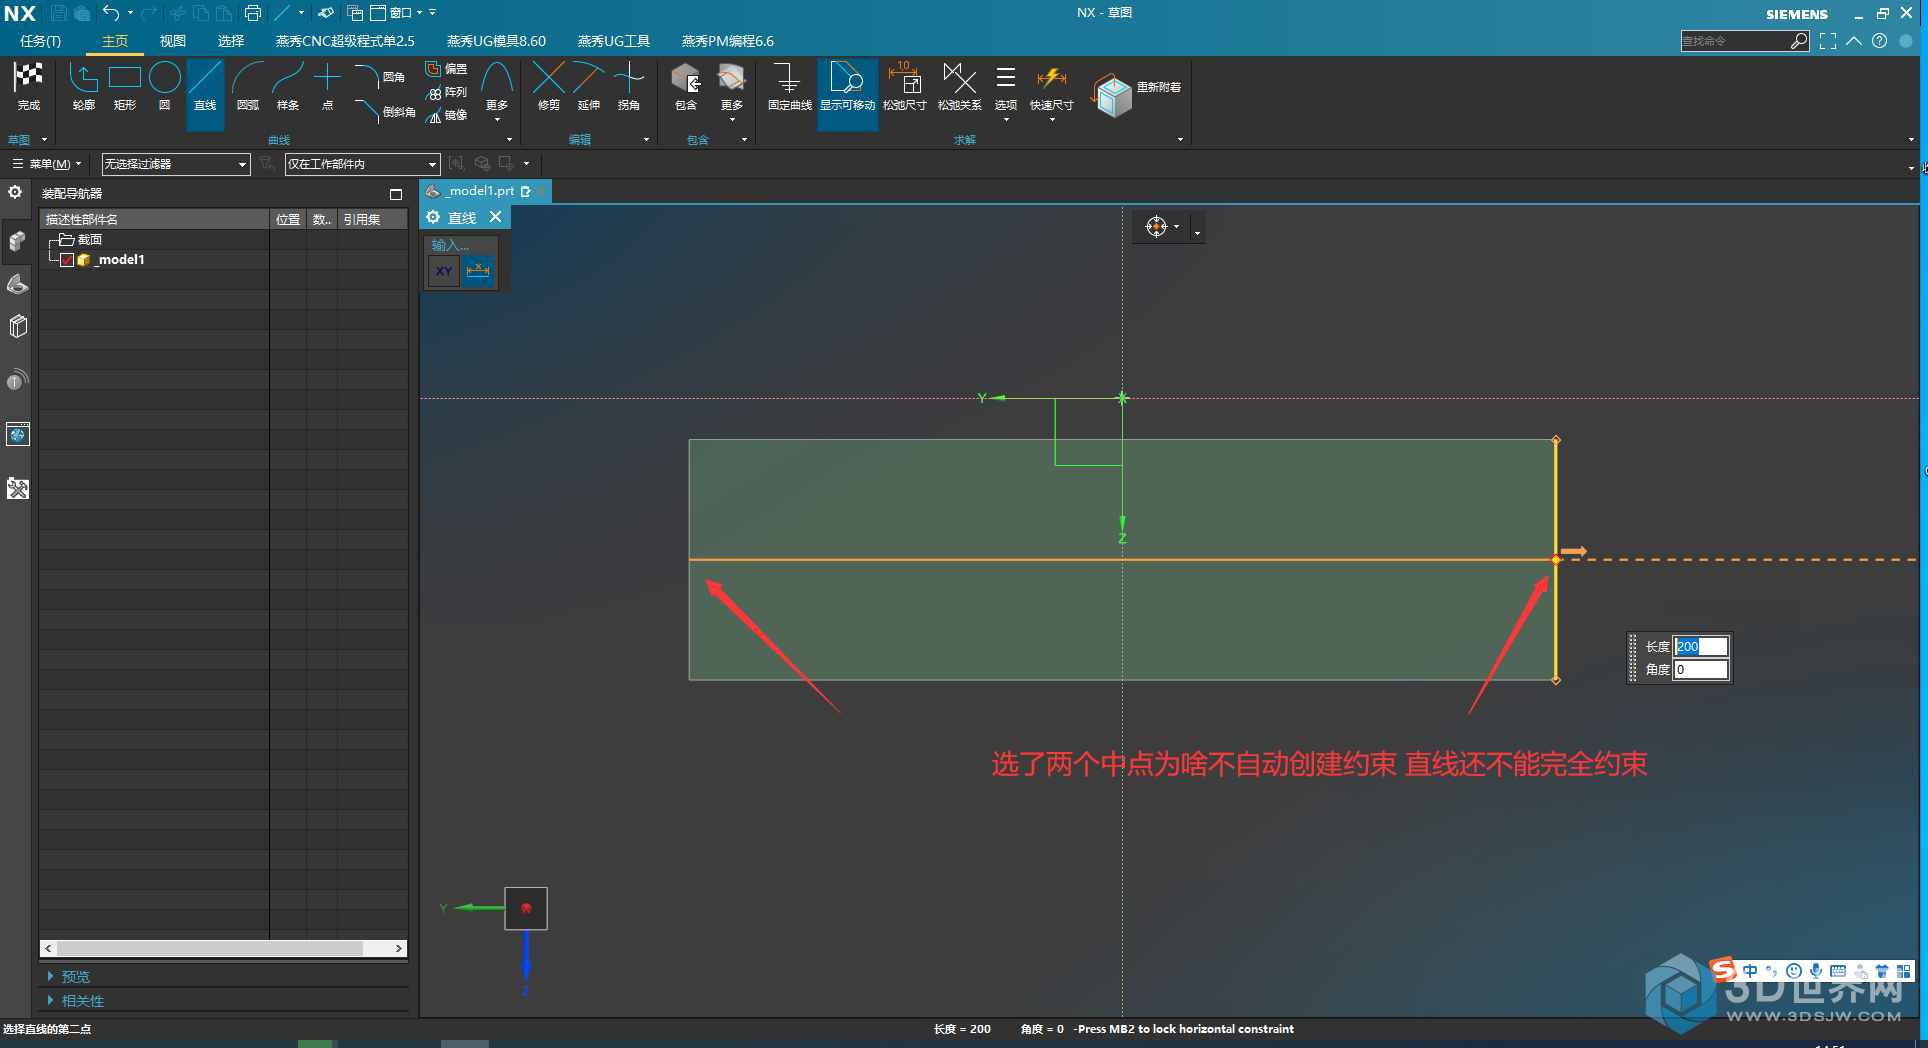Open the 仅在工作部件内 scope dropdown

[362, 164]
